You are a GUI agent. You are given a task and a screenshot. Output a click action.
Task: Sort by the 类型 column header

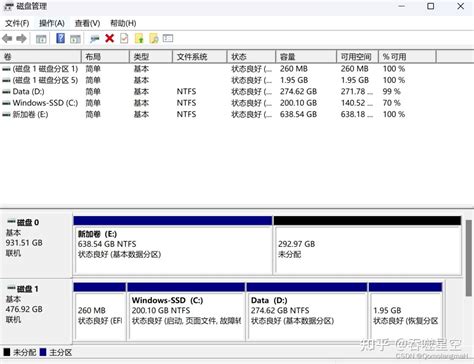[x=151, y=57]
